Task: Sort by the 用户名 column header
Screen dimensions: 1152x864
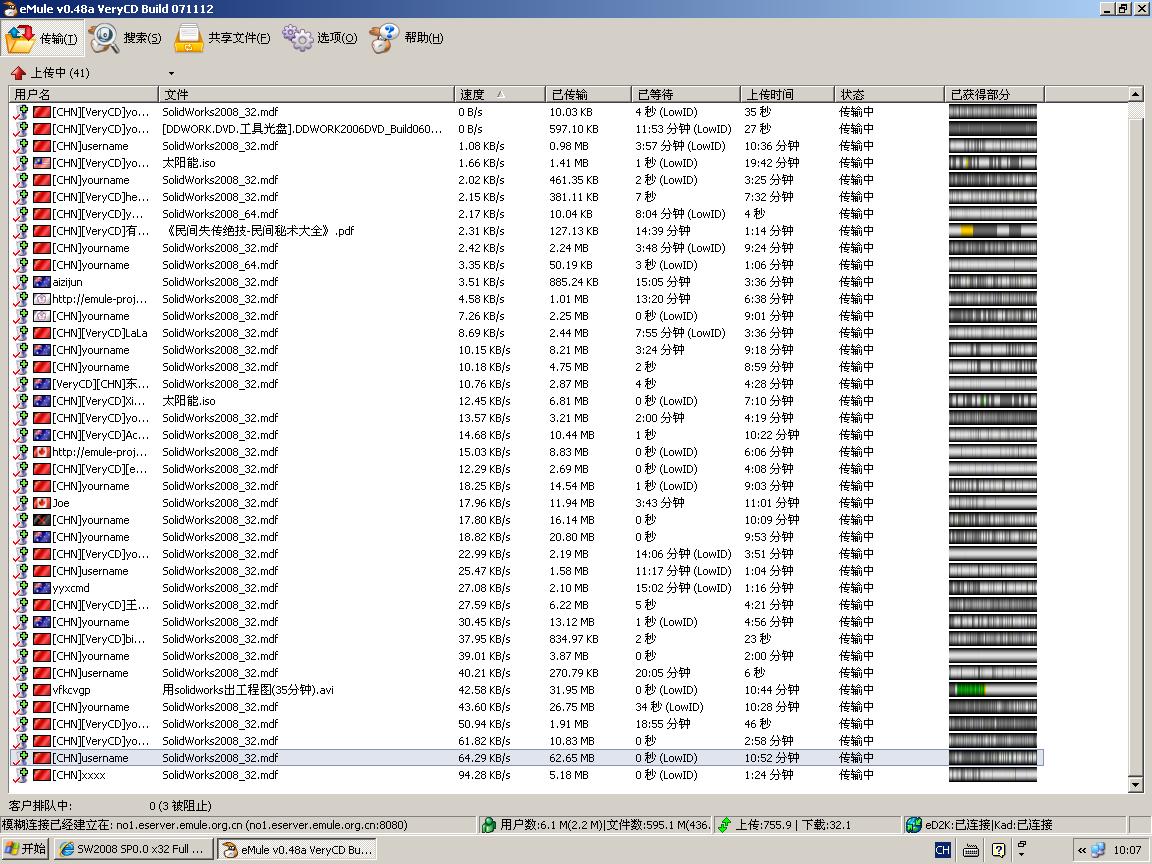Action: (84, 94)
